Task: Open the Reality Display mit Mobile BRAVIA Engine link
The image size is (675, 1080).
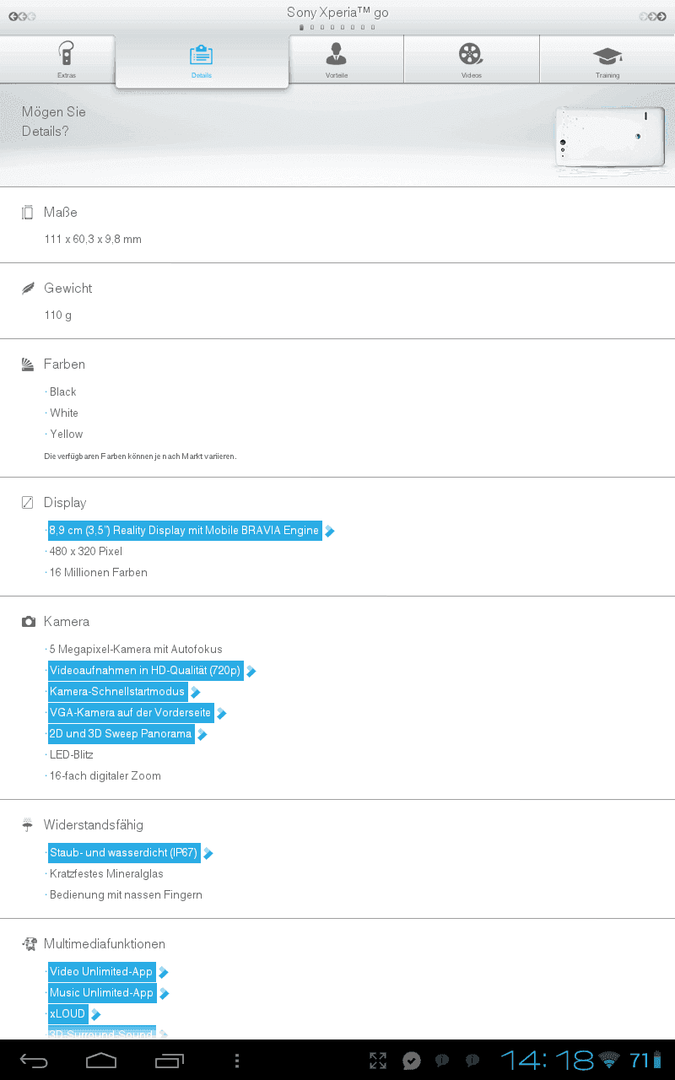Action: [x=185, y=530]
